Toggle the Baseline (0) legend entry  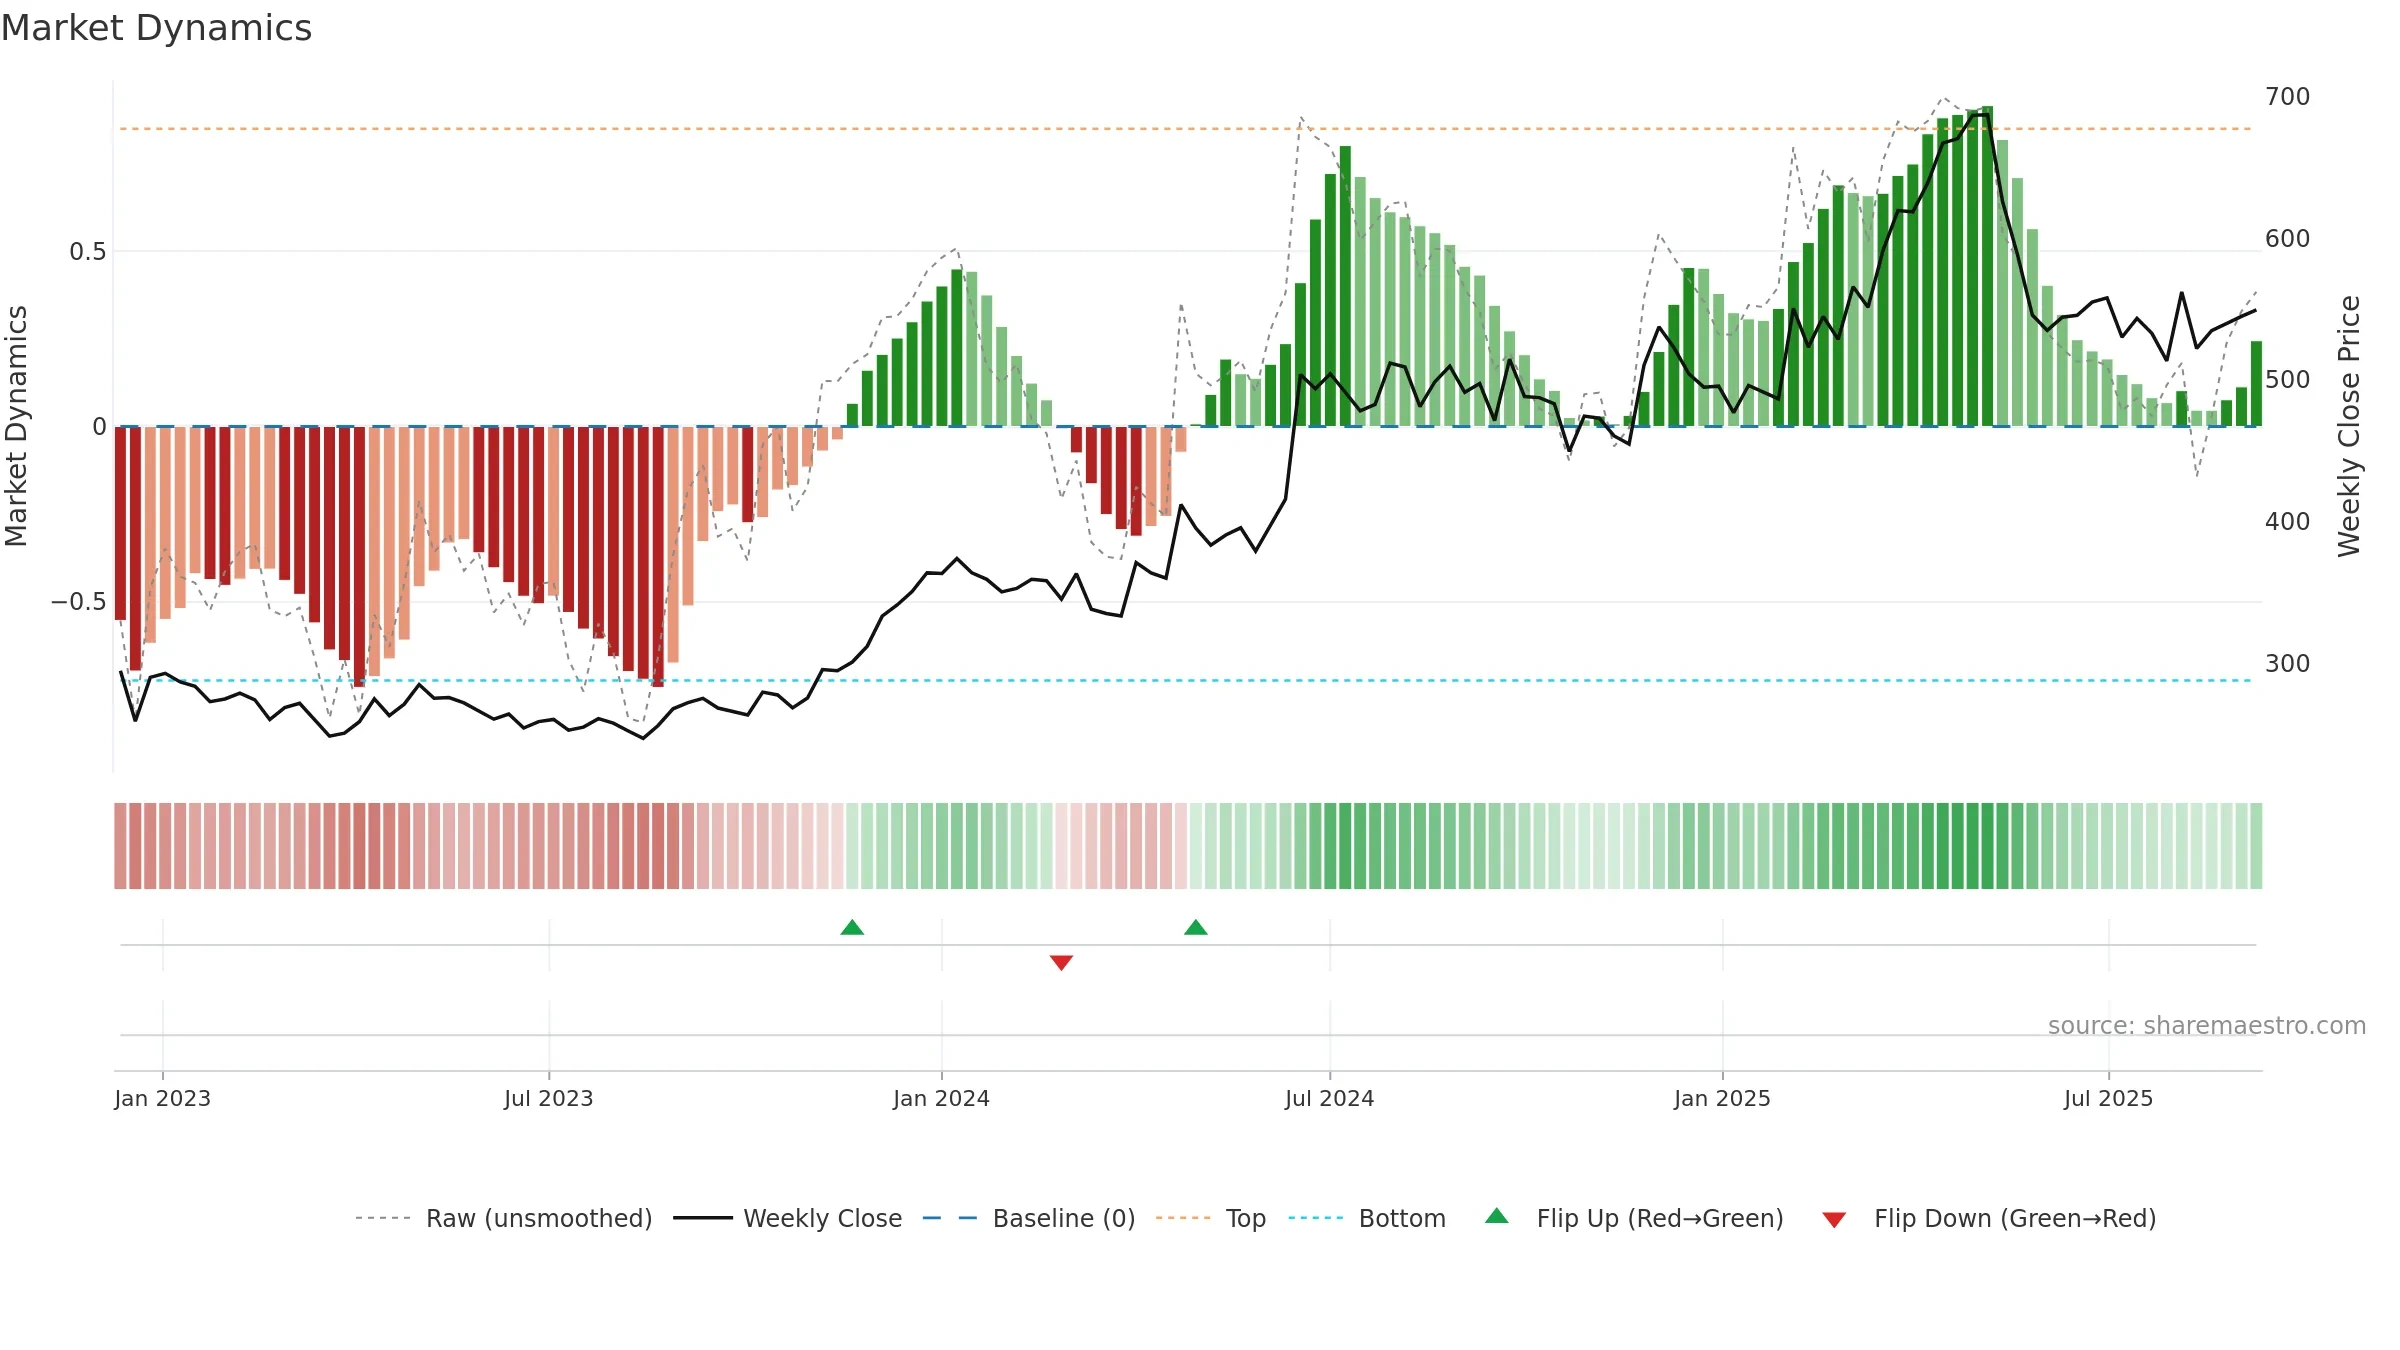point(1029,1218)
